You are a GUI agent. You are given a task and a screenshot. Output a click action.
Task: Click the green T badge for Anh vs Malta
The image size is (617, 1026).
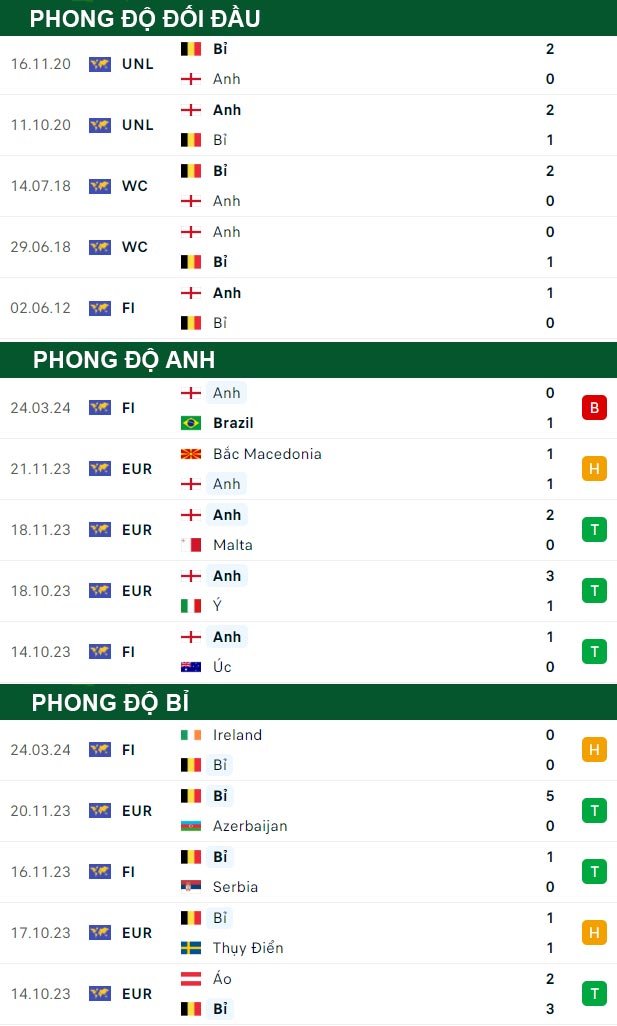pos(594,529)
